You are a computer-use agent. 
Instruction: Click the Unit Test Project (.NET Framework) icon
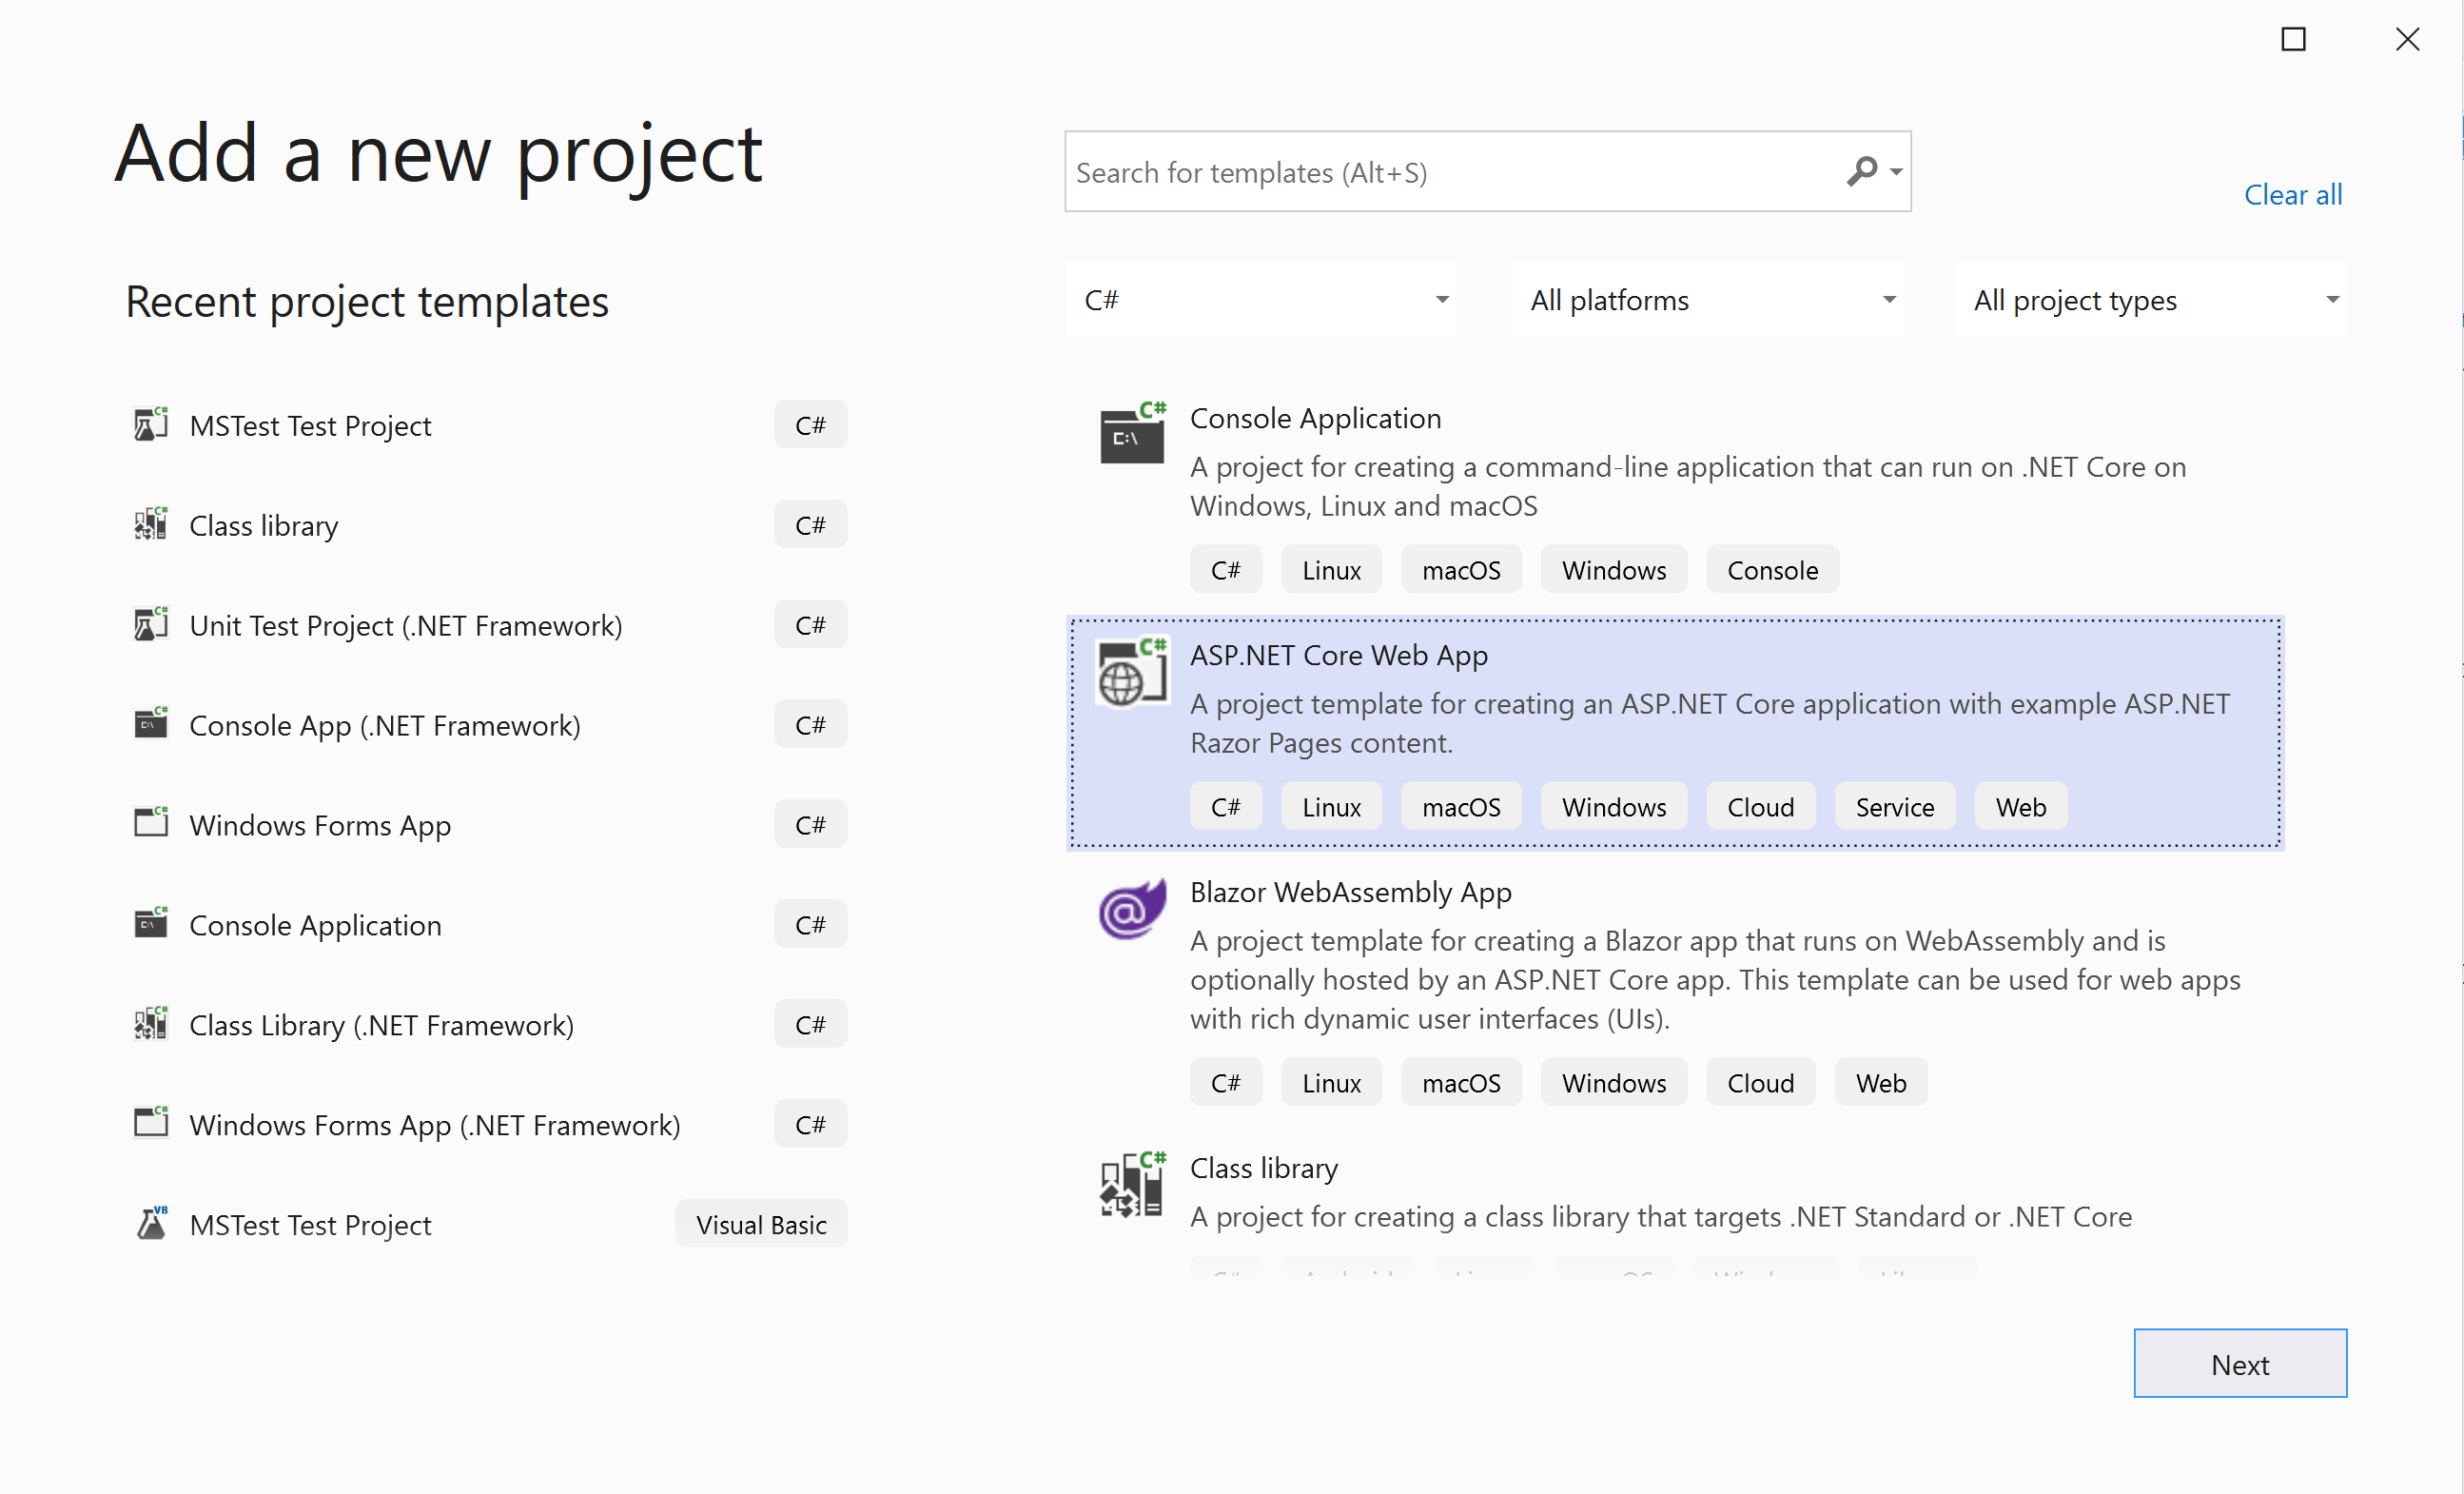click(x=151, y=624)
